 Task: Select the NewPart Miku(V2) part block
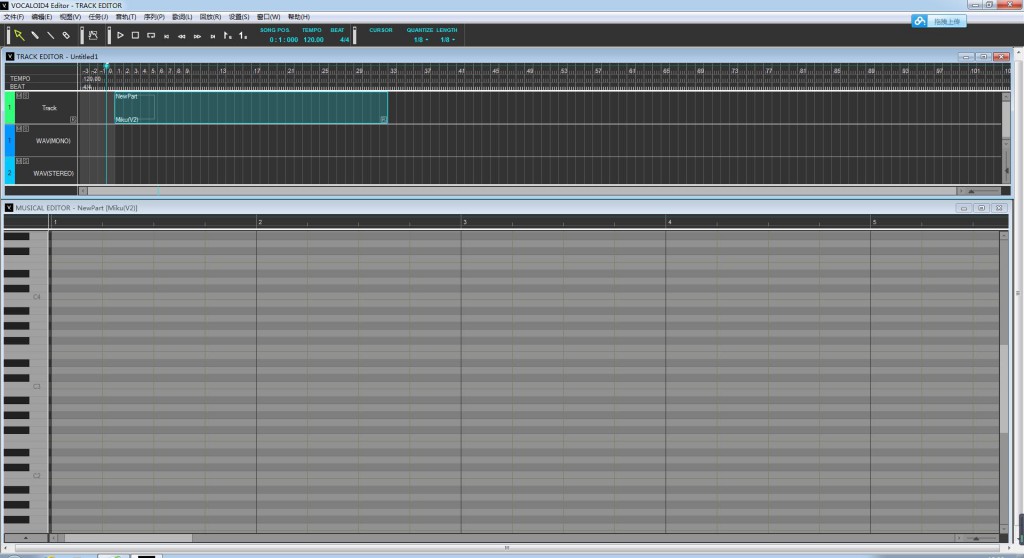pos(251,107)
